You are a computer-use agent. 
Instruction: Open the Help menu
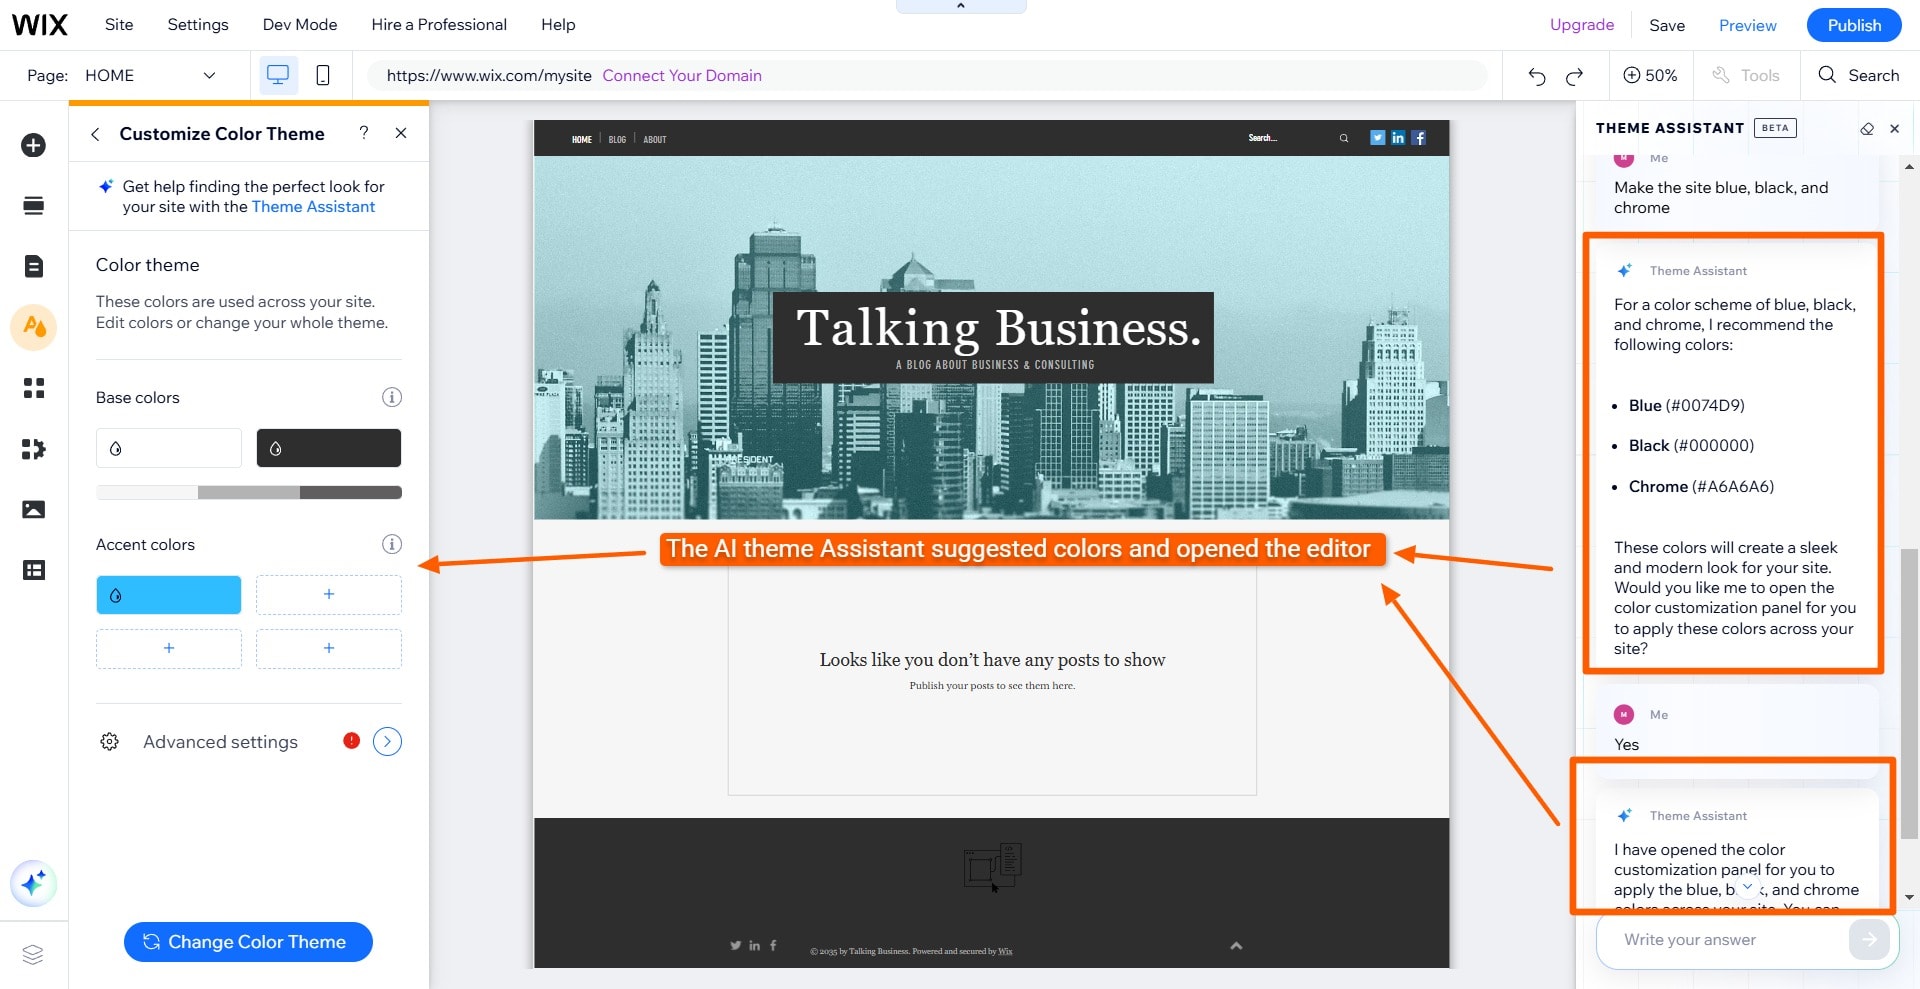point(558,25)
